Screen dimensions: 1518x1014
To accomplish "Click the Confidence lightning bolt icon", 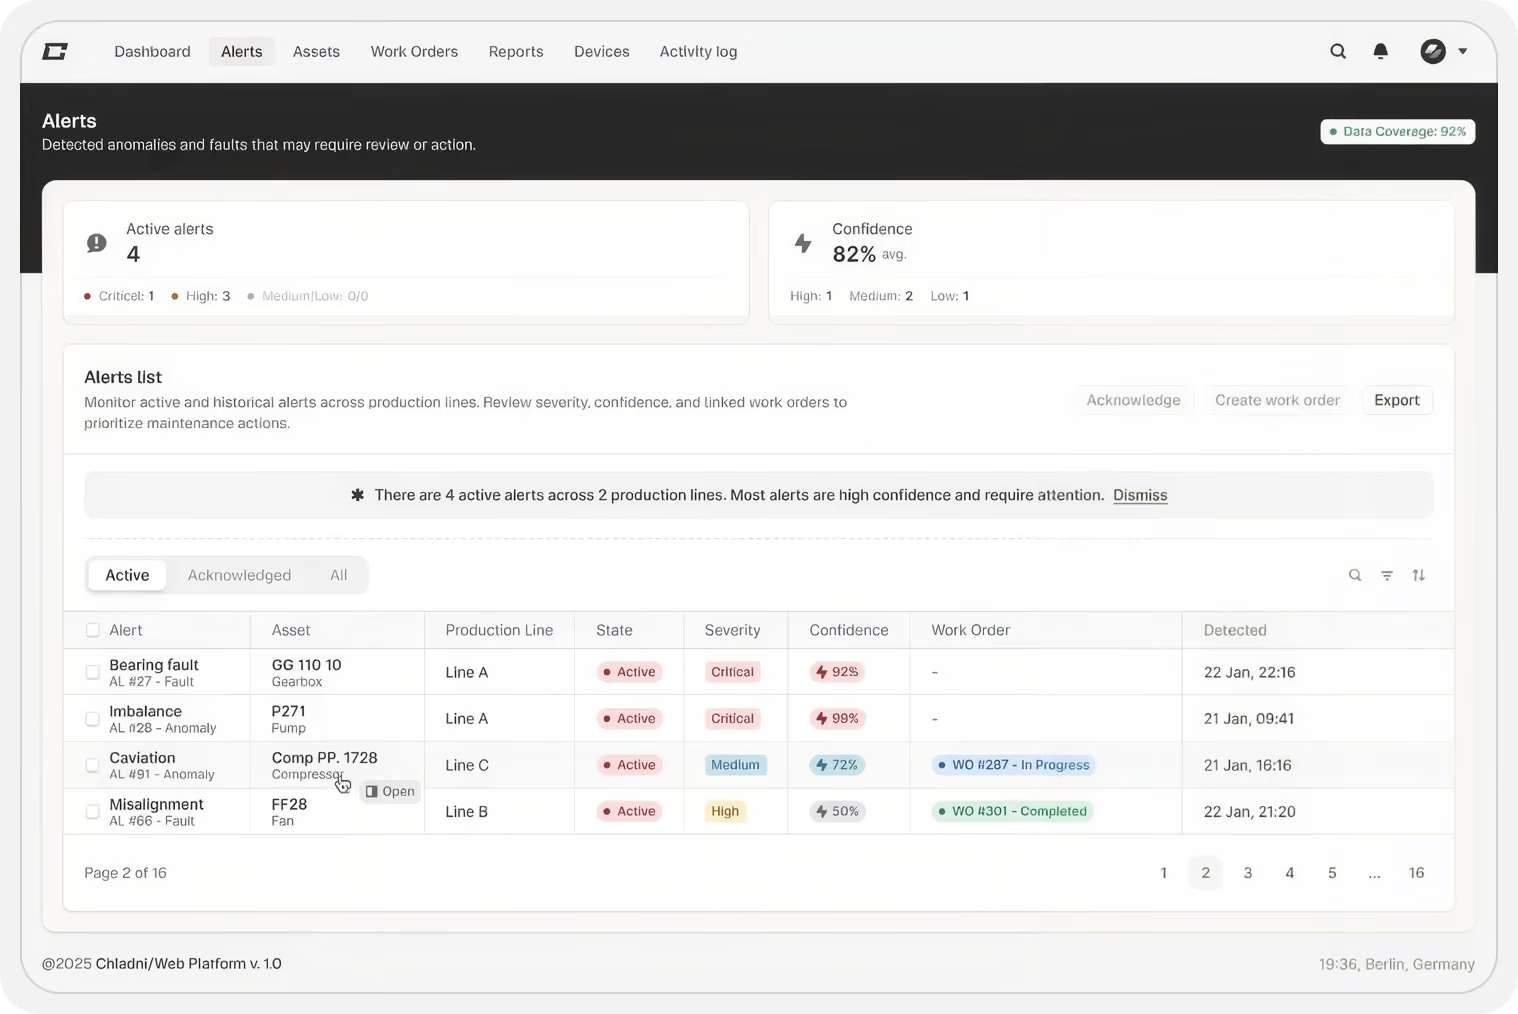I will 803,243.
